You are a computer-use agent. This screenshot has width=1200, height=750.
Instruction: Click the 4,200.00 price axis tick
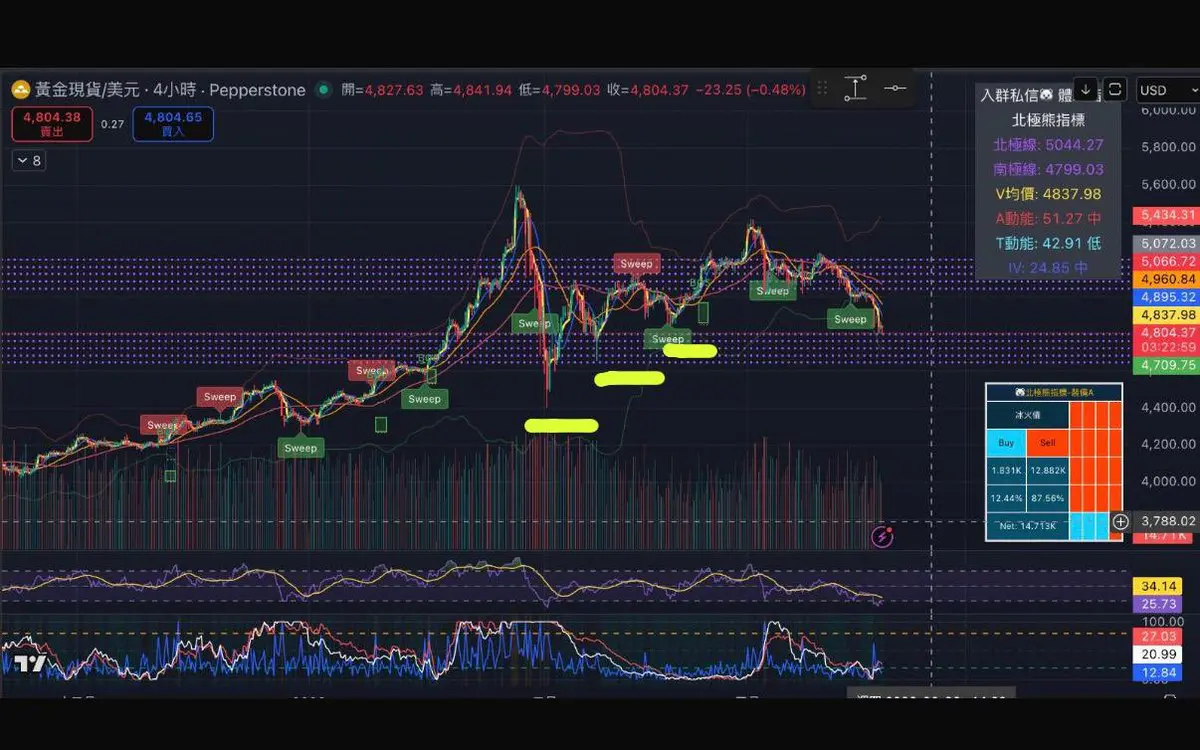click(x=1166, y=444)
